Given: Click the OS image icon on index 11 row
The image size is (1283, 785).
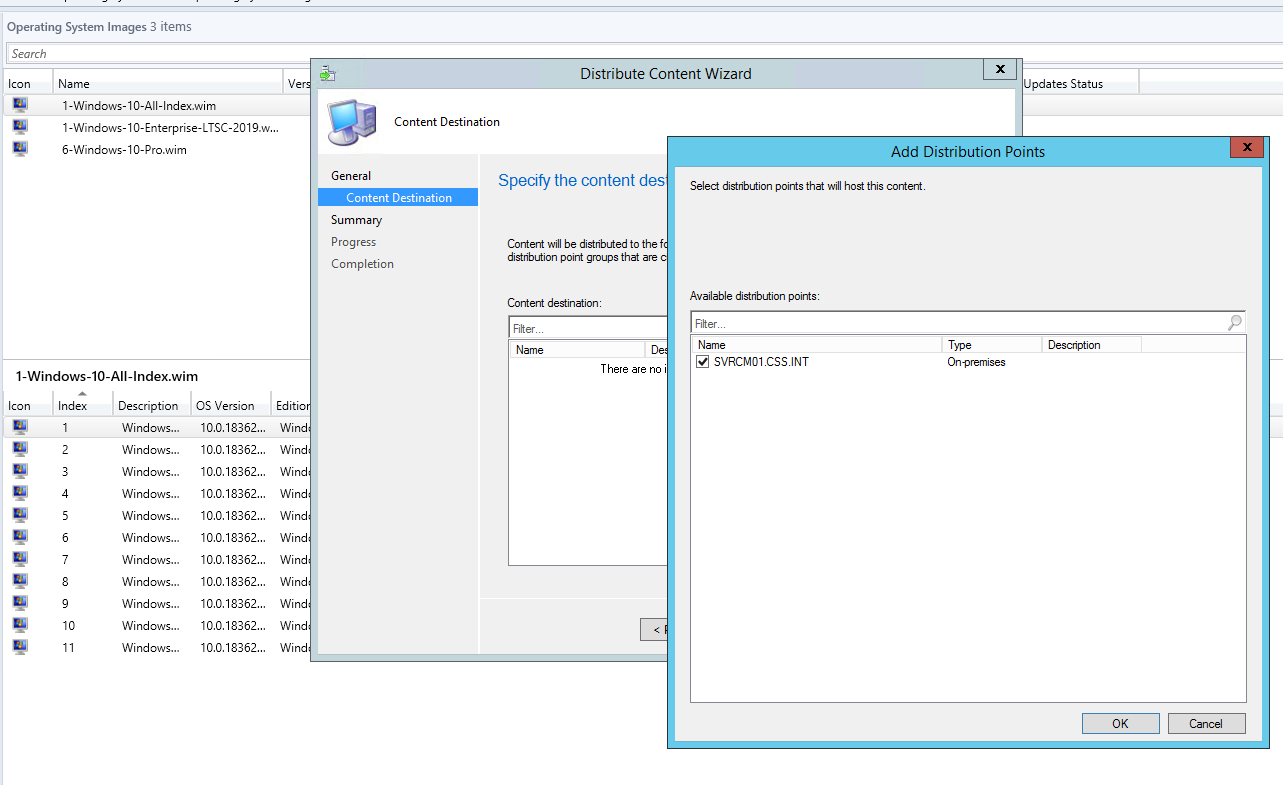Looking at the screenshot, I should [x=20, y=647].
